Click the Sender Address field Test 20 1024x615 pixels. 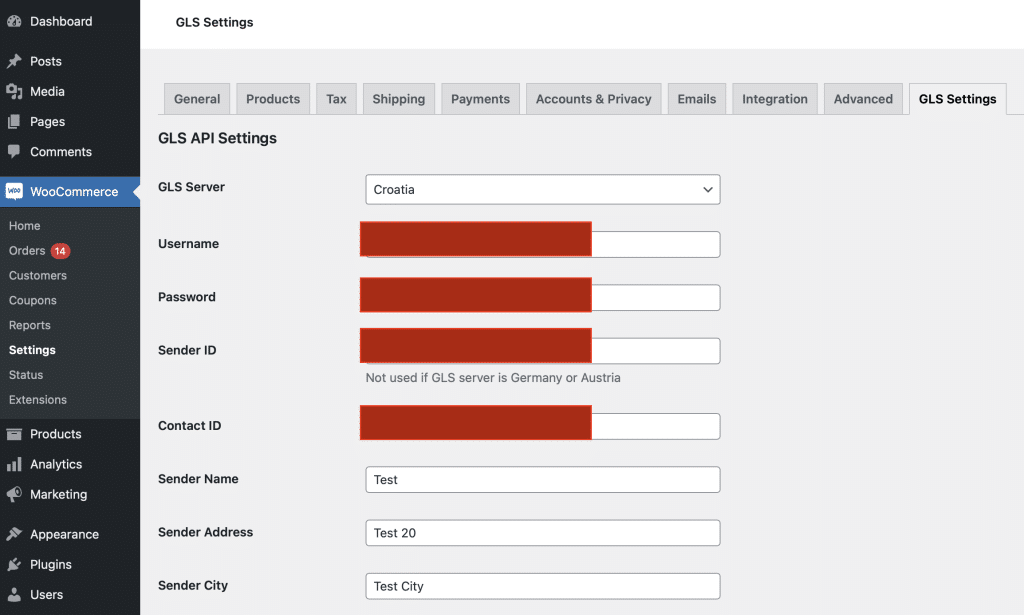[x=543, y=533]
